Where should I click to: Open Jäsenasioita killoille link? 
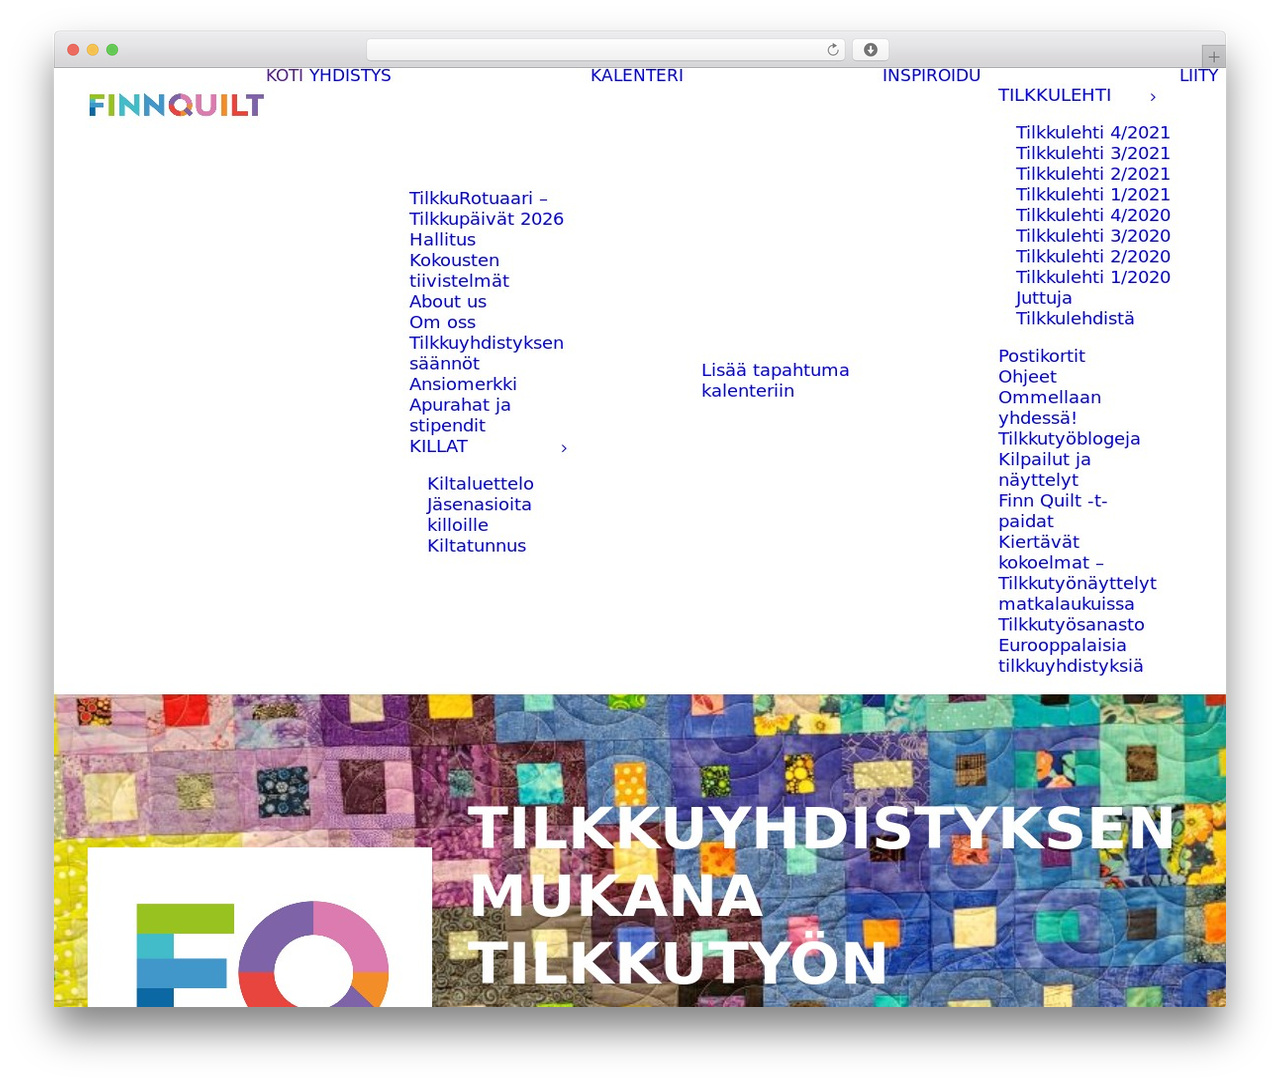(479, 514)
